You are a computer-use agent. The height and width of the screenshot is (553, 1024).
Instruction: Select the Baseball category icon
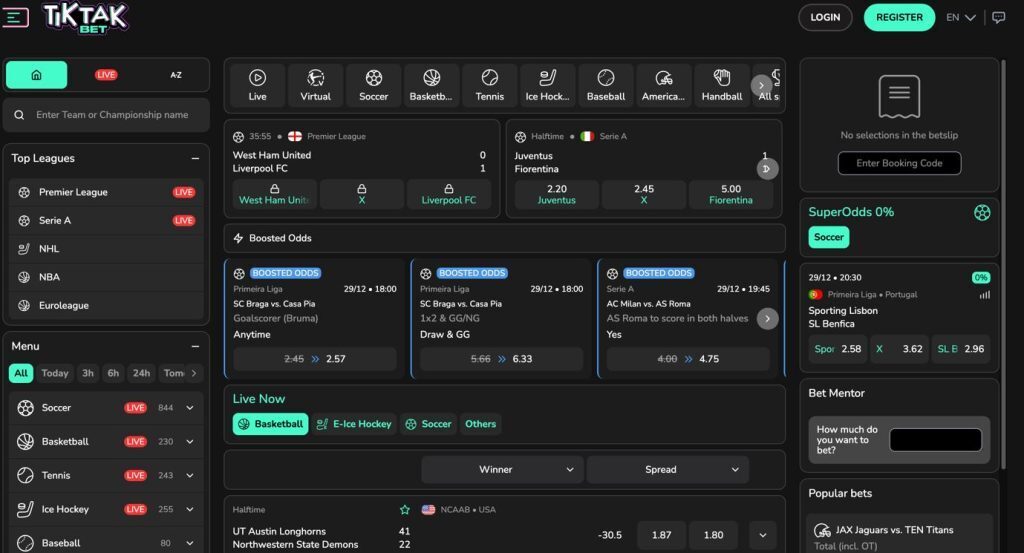605,86
